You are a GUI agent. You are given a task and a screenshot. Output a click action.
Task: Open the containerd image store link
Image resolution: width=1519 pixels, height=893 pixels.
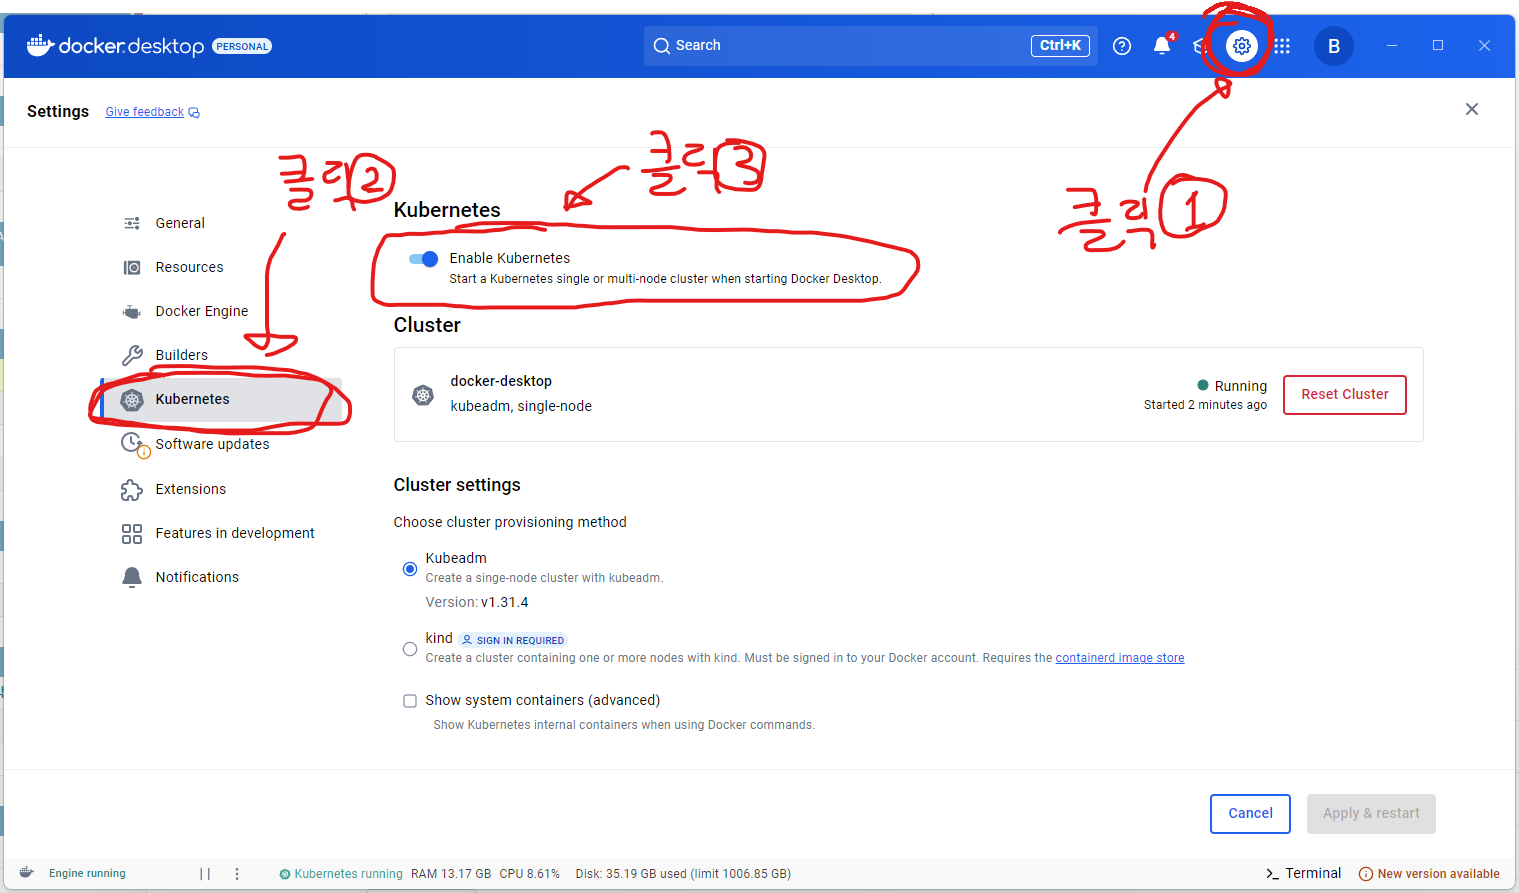[1120, 658]
